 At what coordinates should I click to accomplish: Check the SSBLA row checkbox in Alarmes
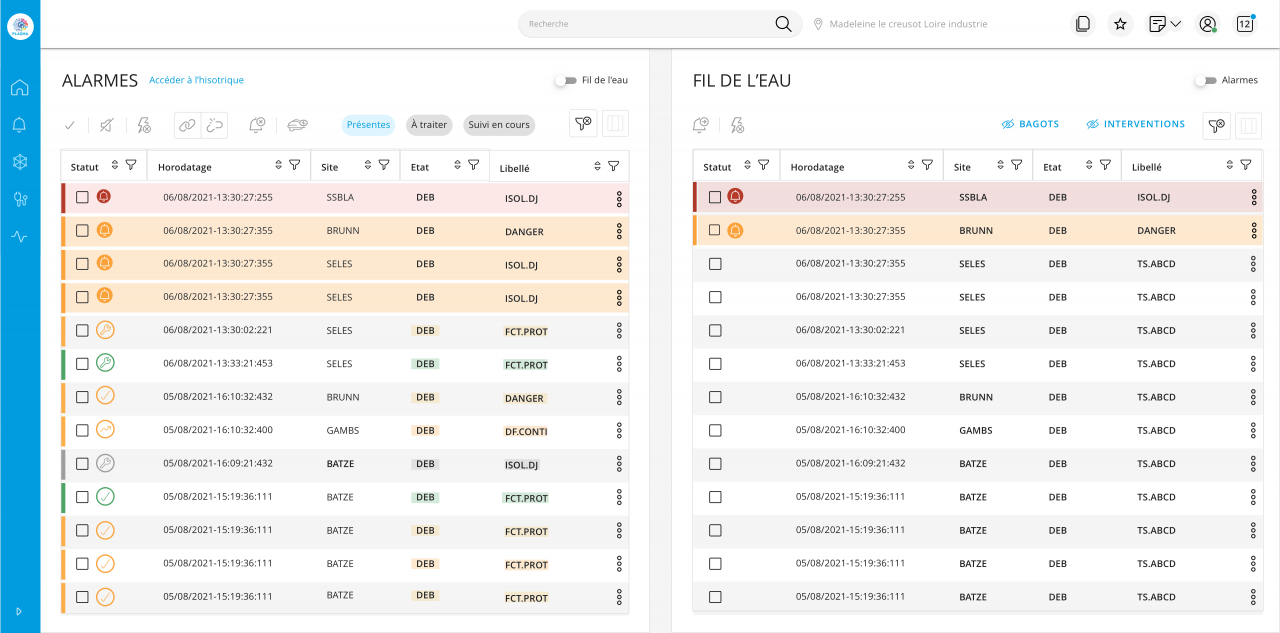pyautogui.click(x=82, y=197)
